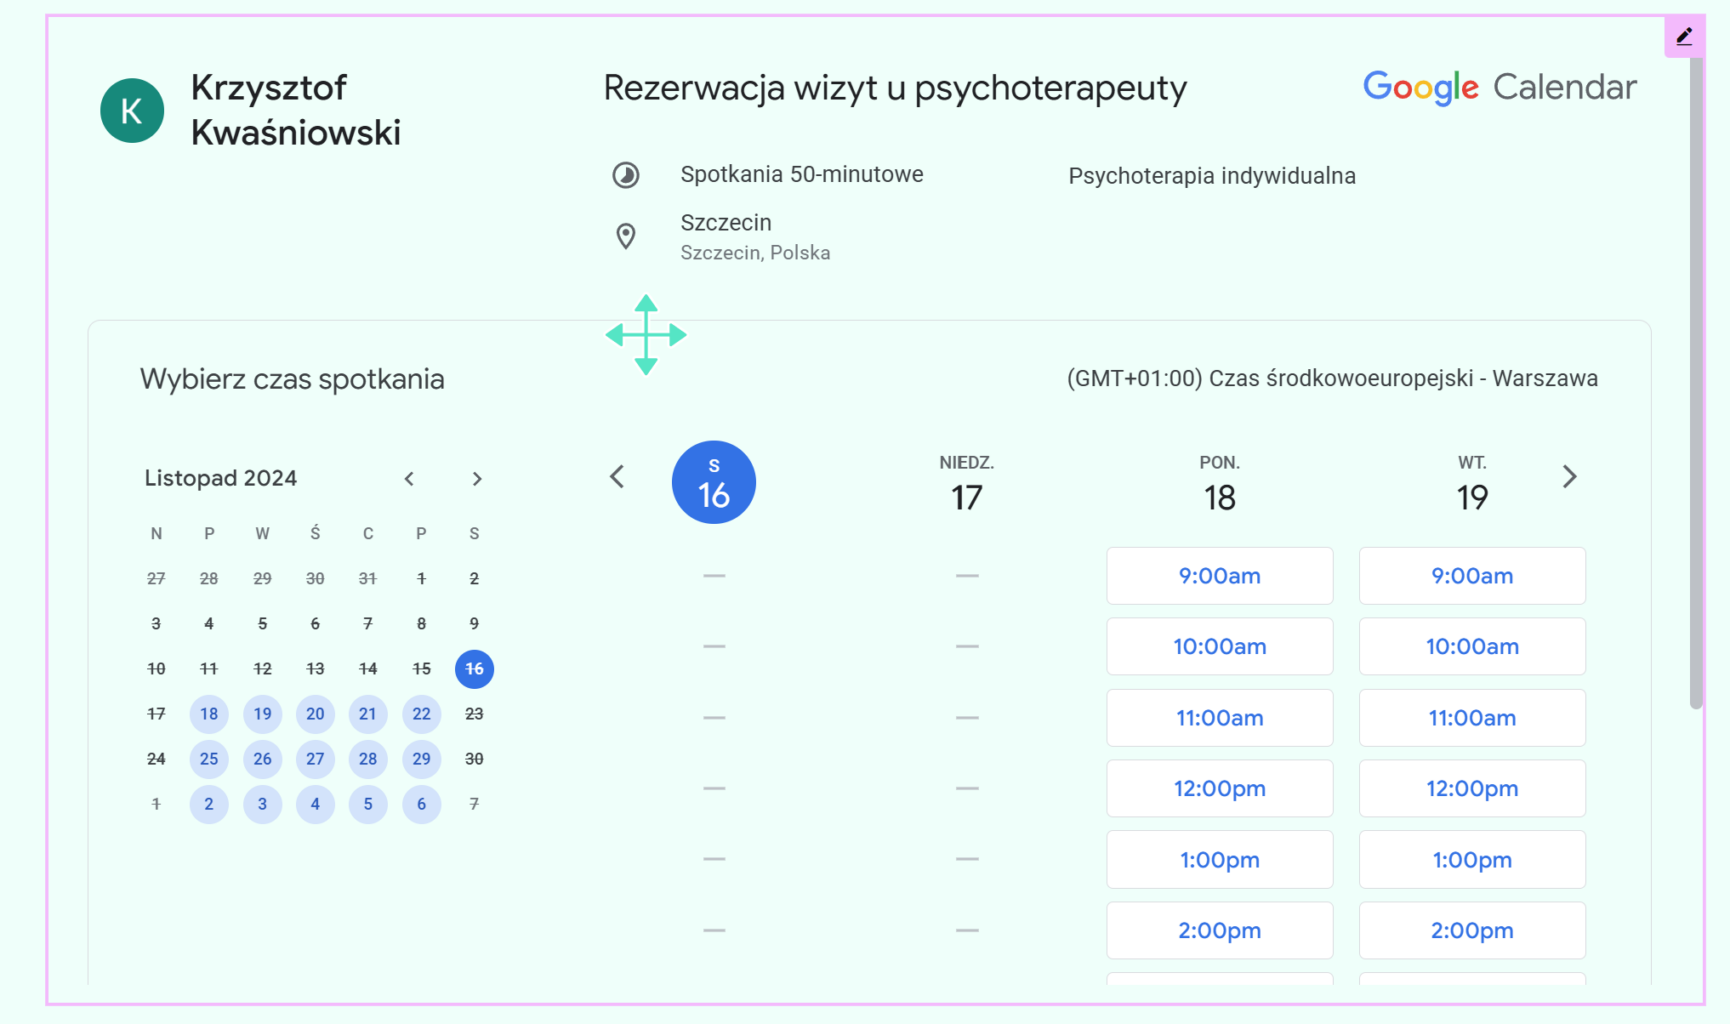Pick November 18 in mini calendar
The width and height of the screenshot is (1730, 1024).
coord(209,714)
